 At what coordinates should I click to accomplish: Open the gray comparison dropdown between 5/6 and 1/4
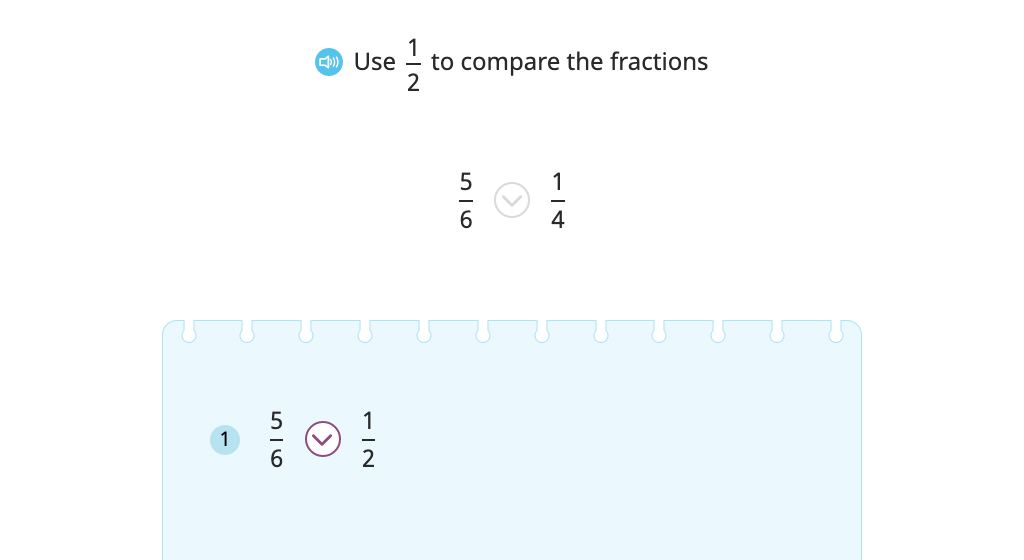pos(512,200)
